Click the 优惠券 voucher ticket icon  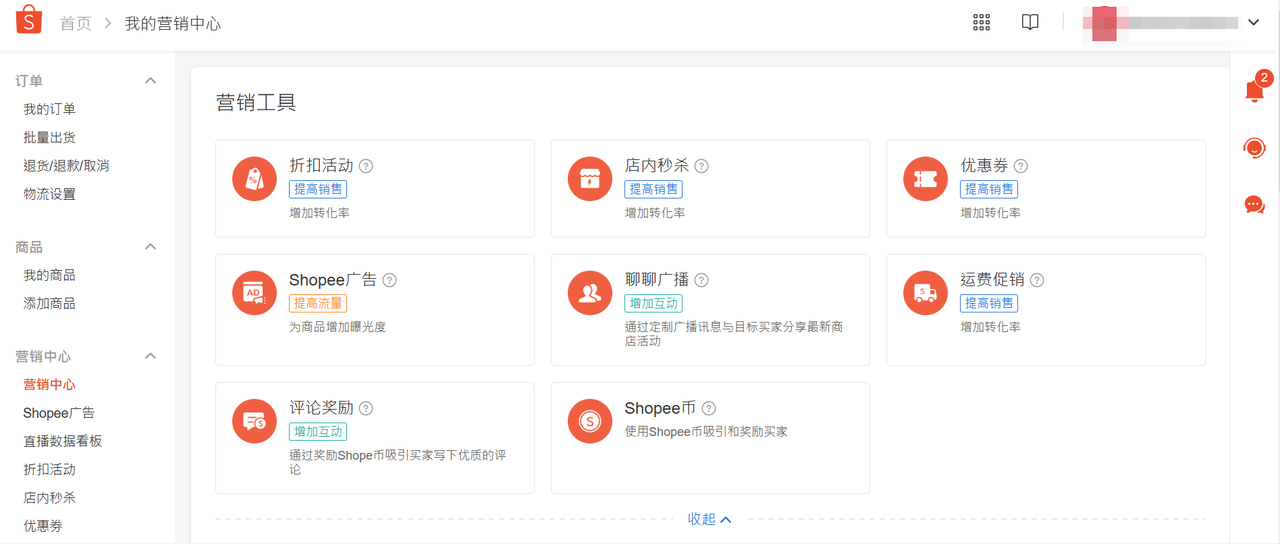926,179
